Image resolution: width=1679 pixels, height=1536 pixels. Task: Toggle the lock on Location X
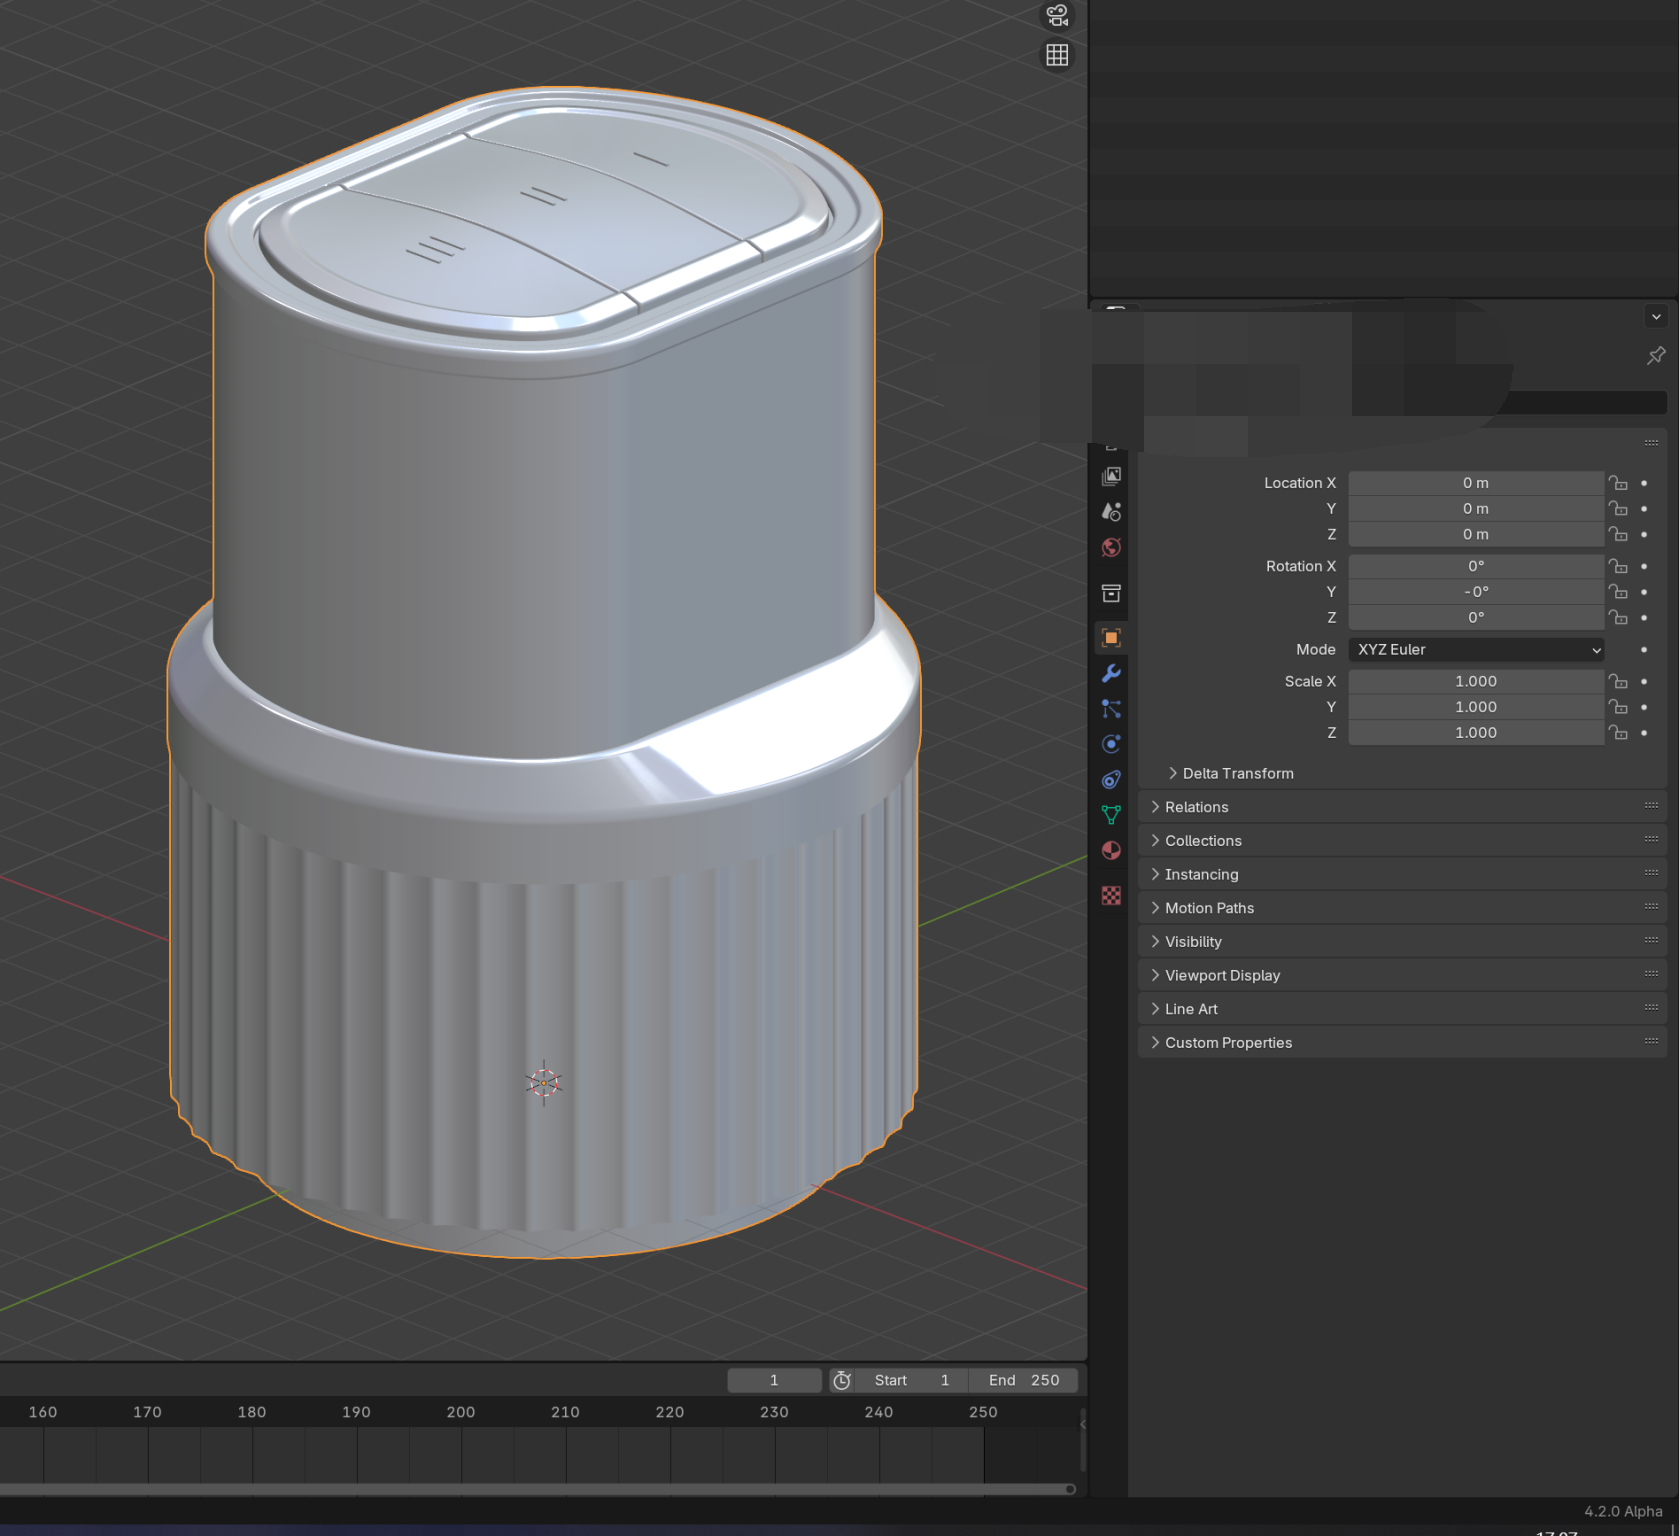coord(1618,483)
